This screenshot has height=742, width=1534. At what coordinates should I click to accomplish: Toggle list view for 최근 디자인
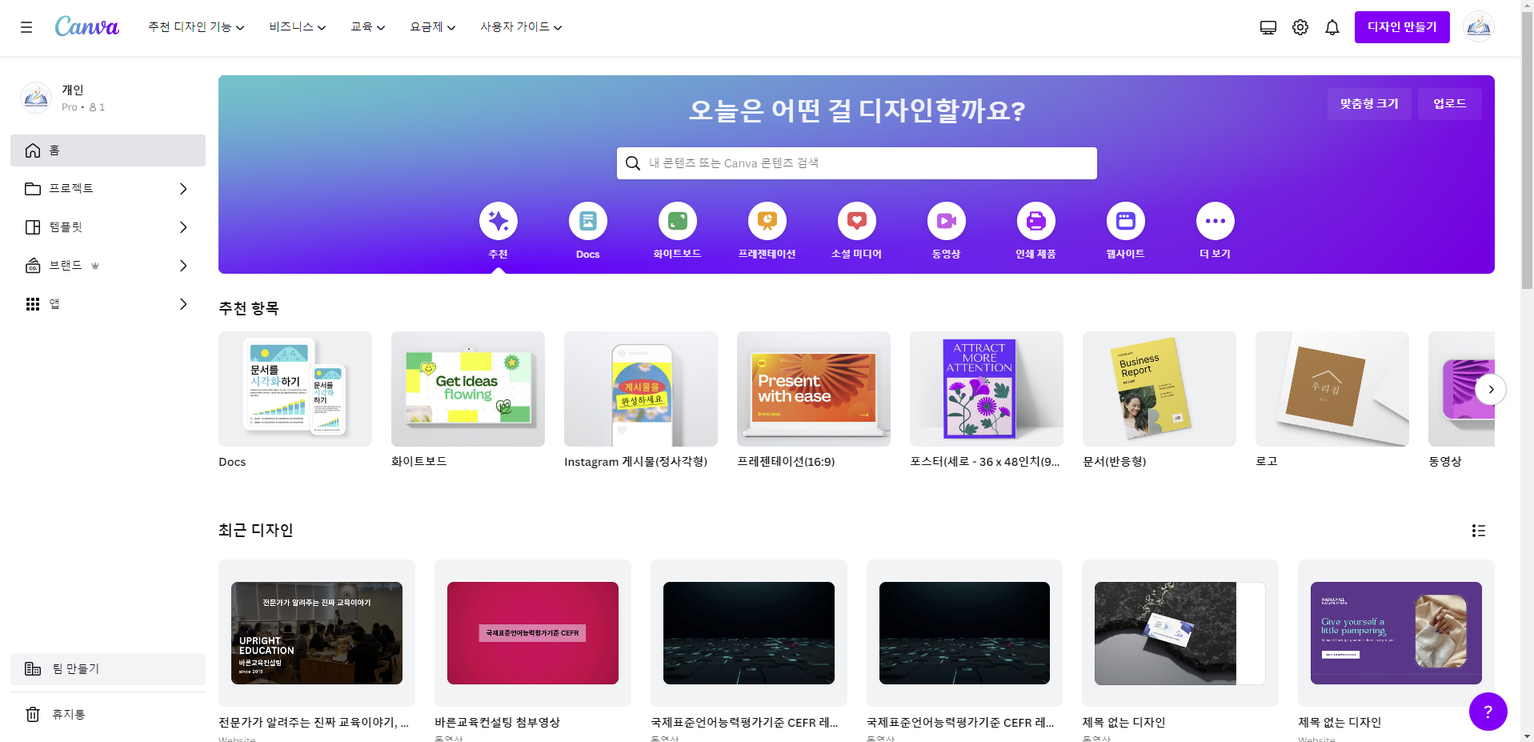click(1478, 531)
